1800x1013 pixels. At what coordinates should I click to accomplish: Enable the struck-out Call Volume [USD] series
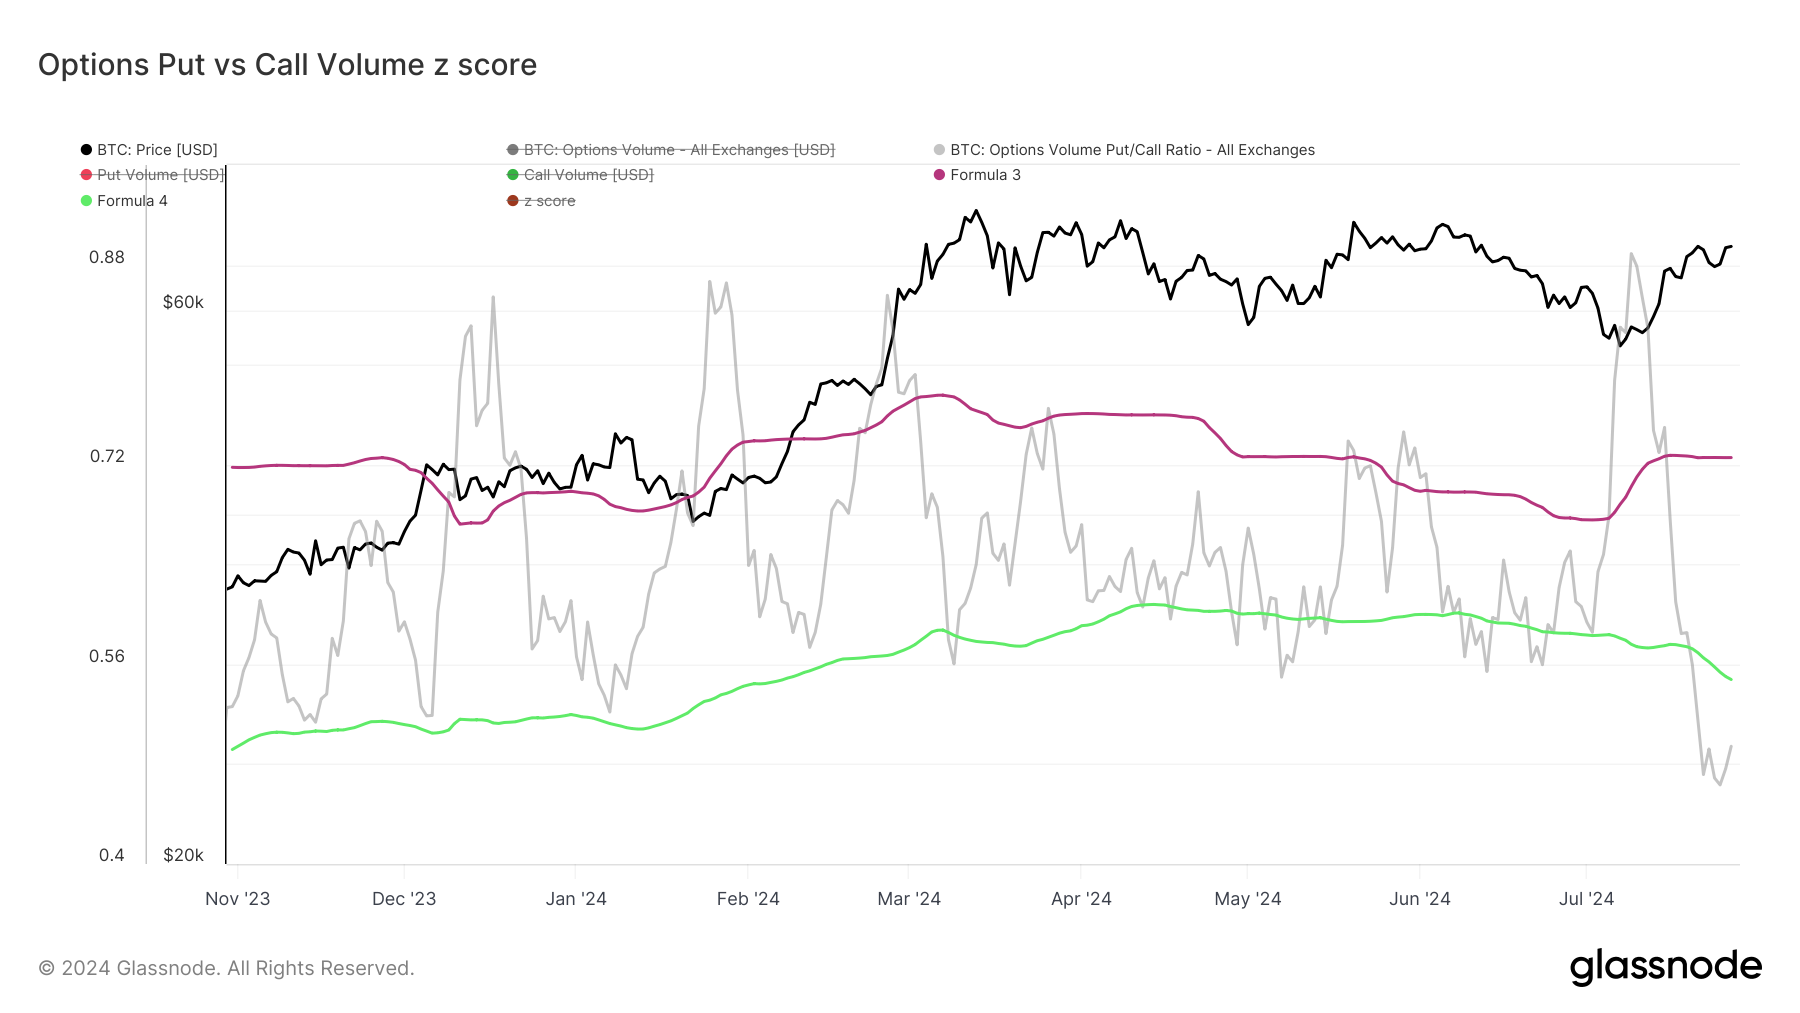click(580, 175)
